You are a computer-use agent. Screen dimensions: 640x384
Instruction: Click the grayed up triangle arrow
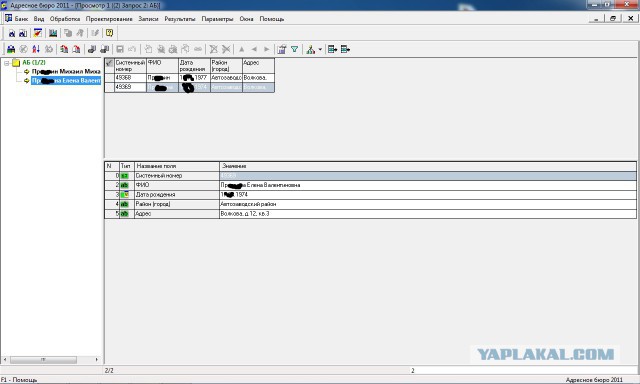click(x=242, y=49)
